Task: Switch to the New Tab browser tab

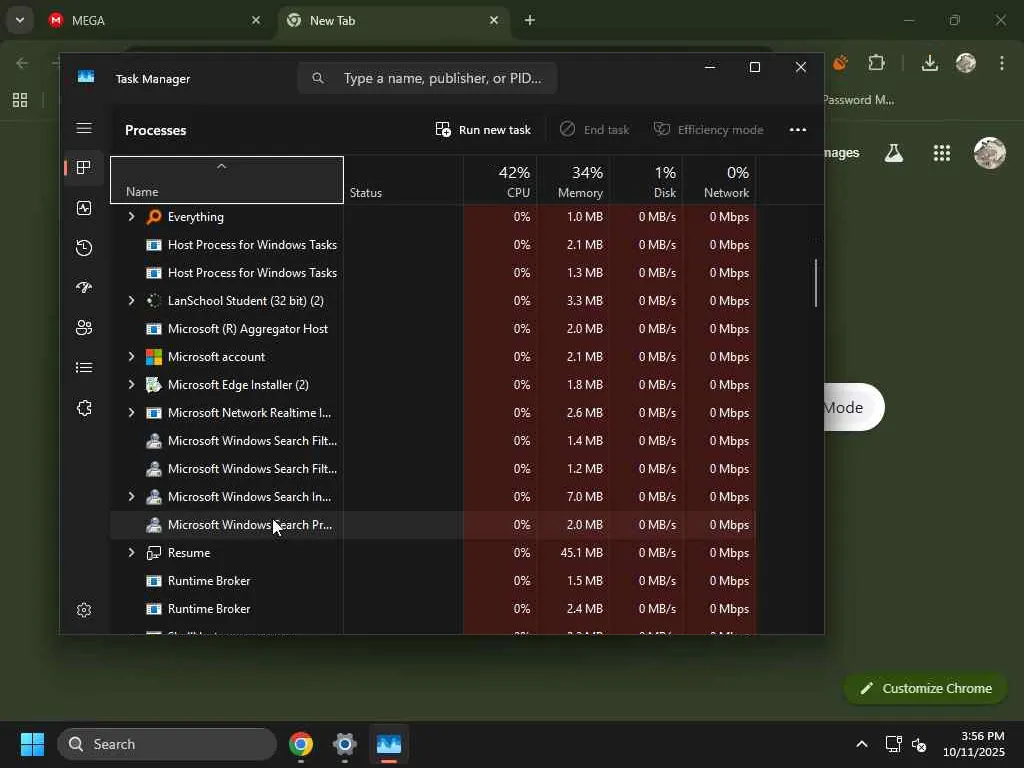Action: click(394, 20)
